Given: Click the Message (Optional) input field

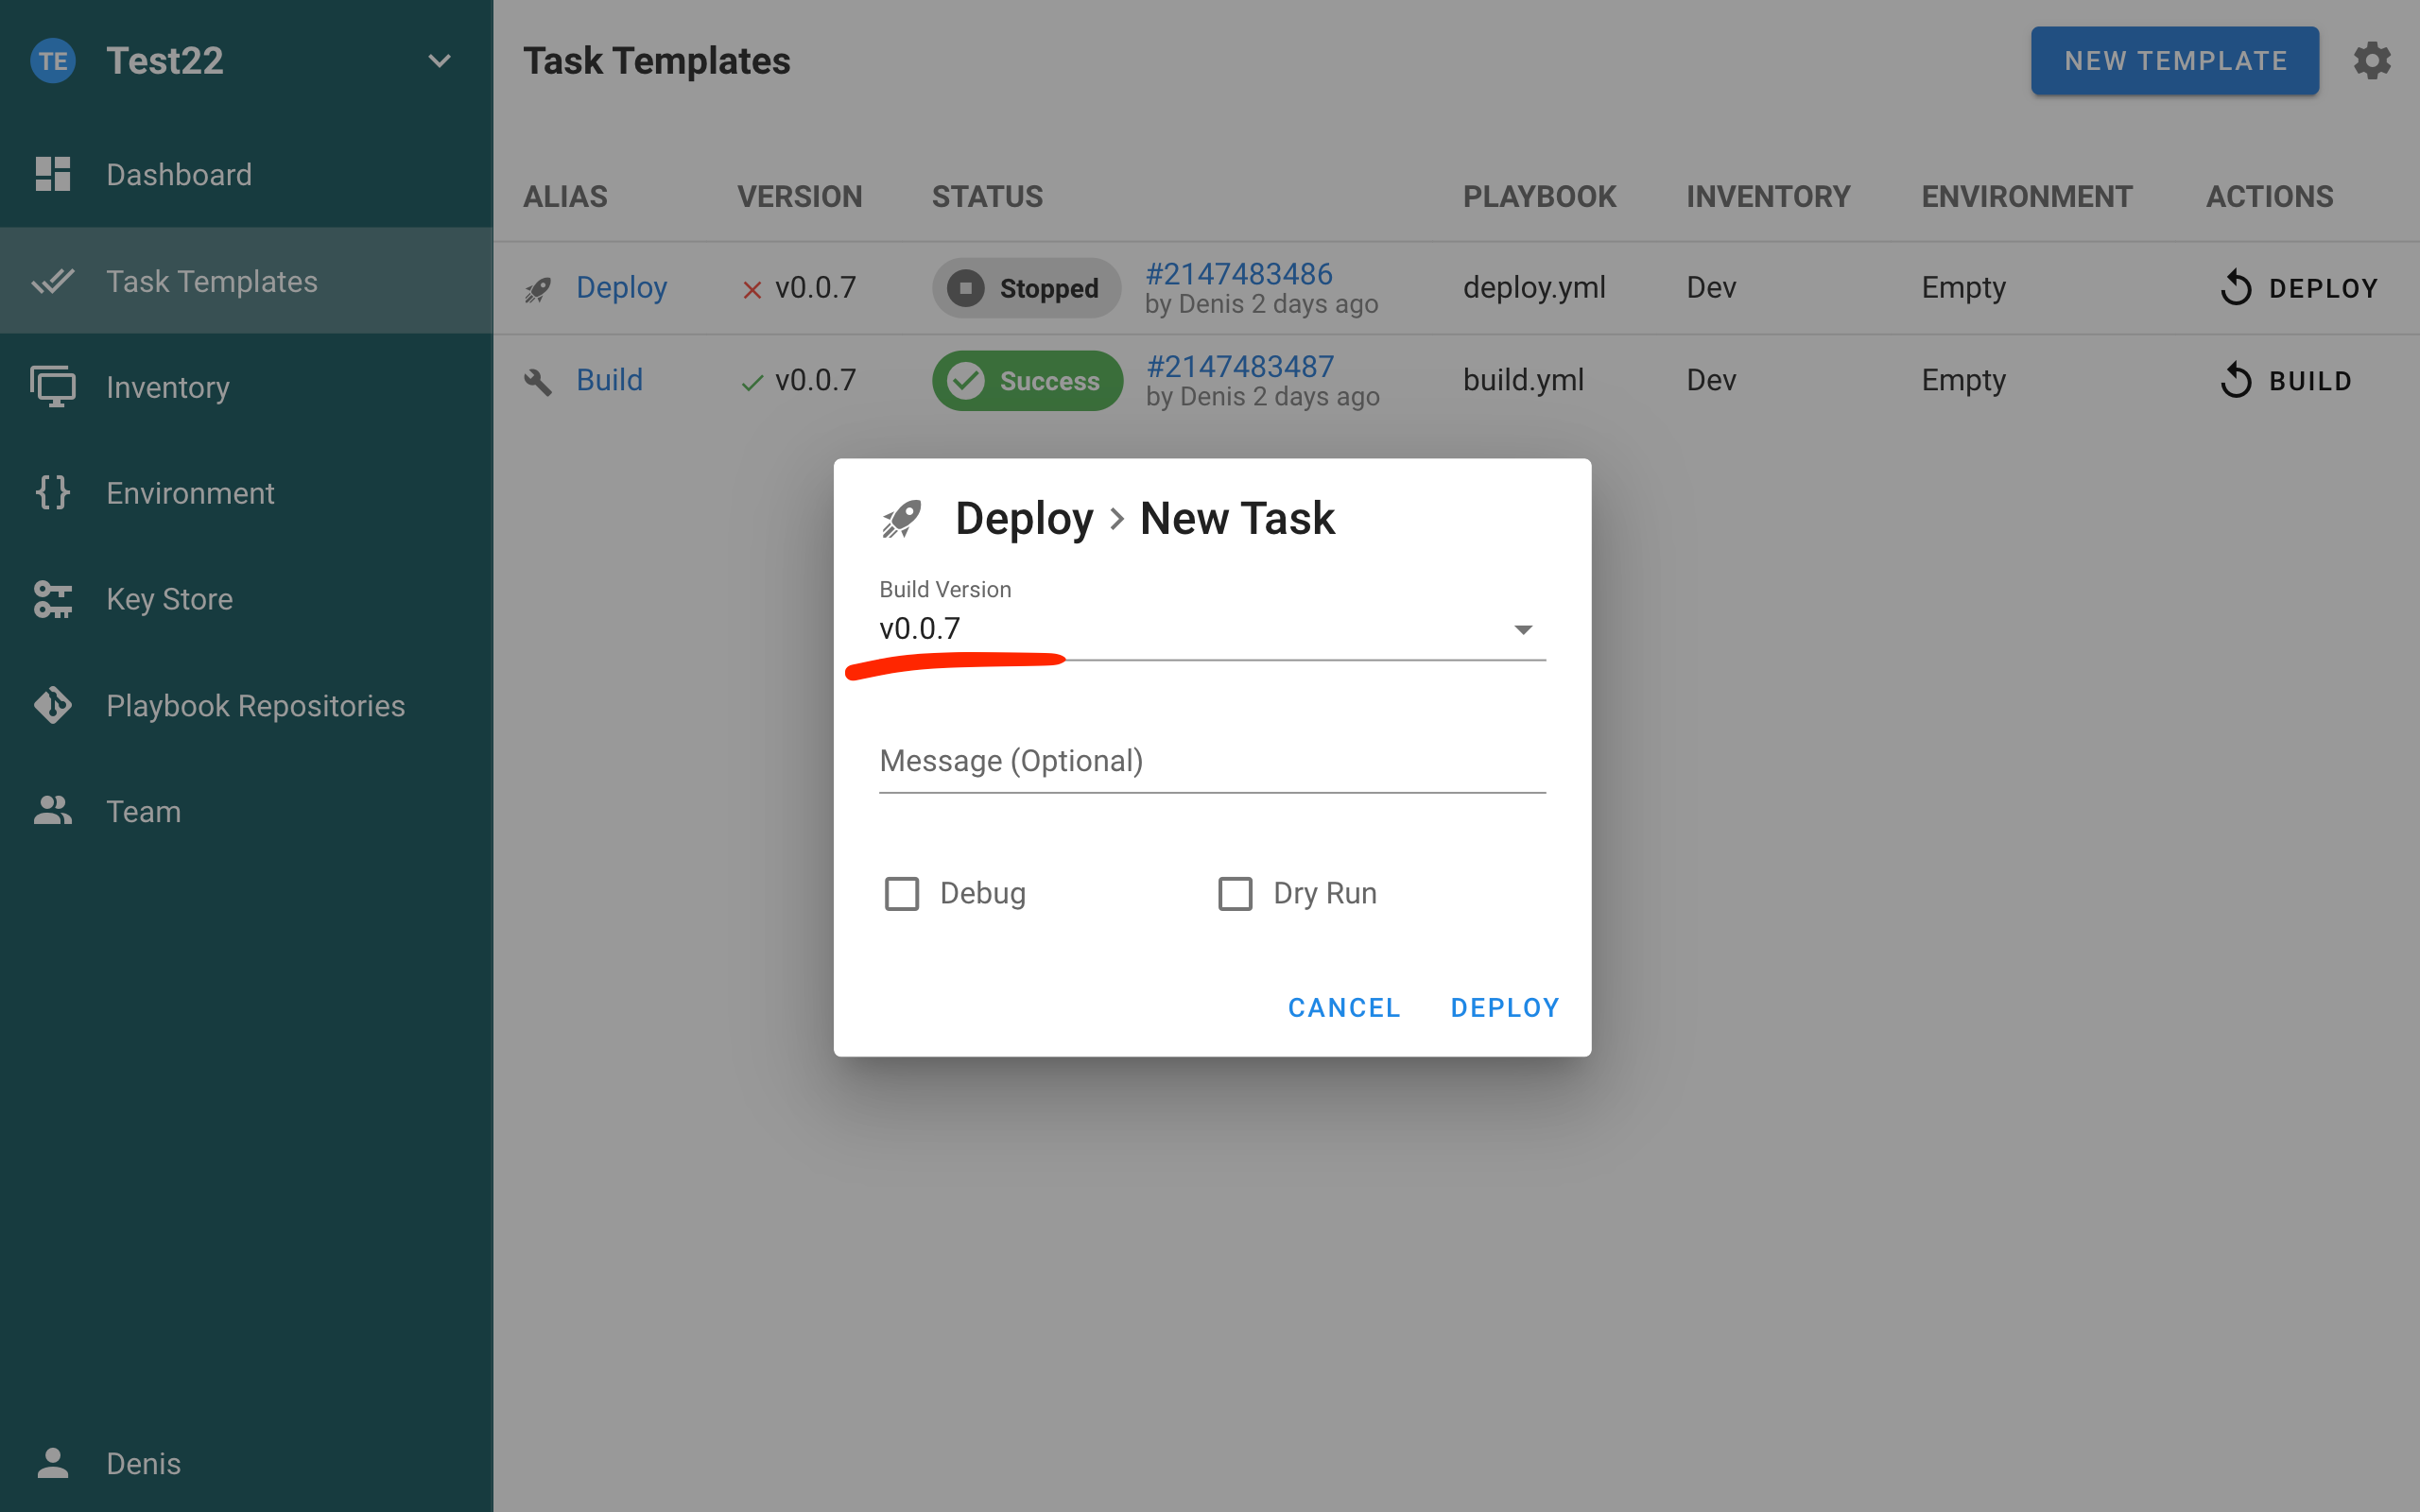Looking at the screenshot, I should (1211, 761).
